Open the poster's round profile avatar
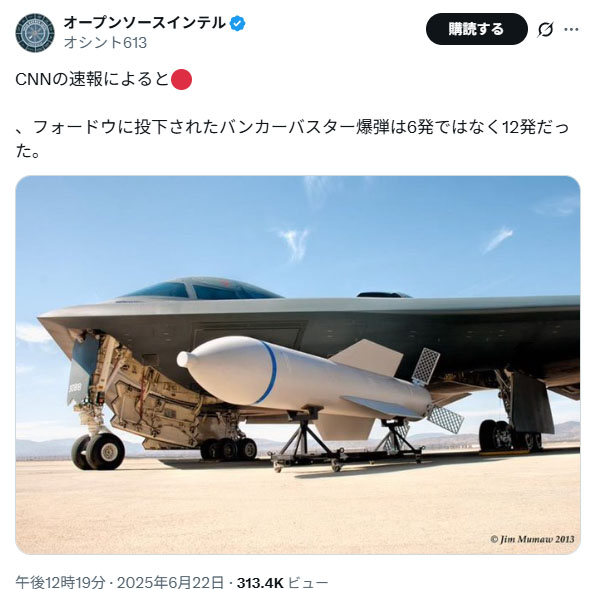590x589 pixels. click(35, 33)
